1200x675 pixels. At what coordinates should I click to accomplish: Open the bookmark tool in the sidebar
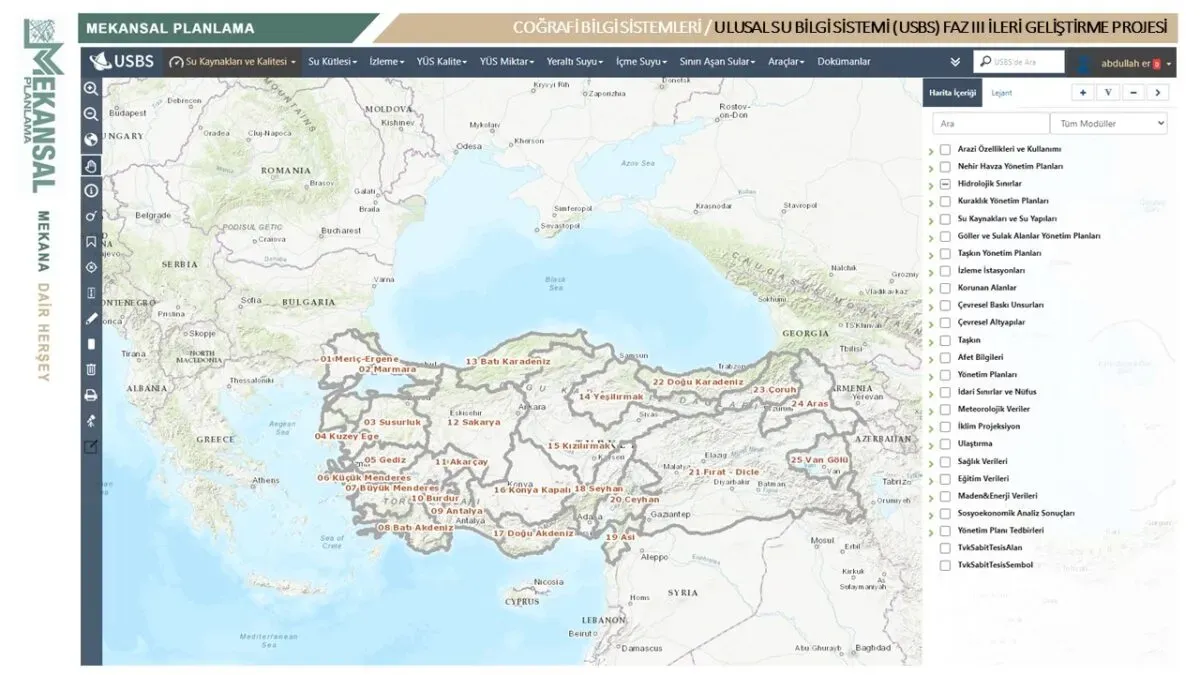tap(91, 241)
